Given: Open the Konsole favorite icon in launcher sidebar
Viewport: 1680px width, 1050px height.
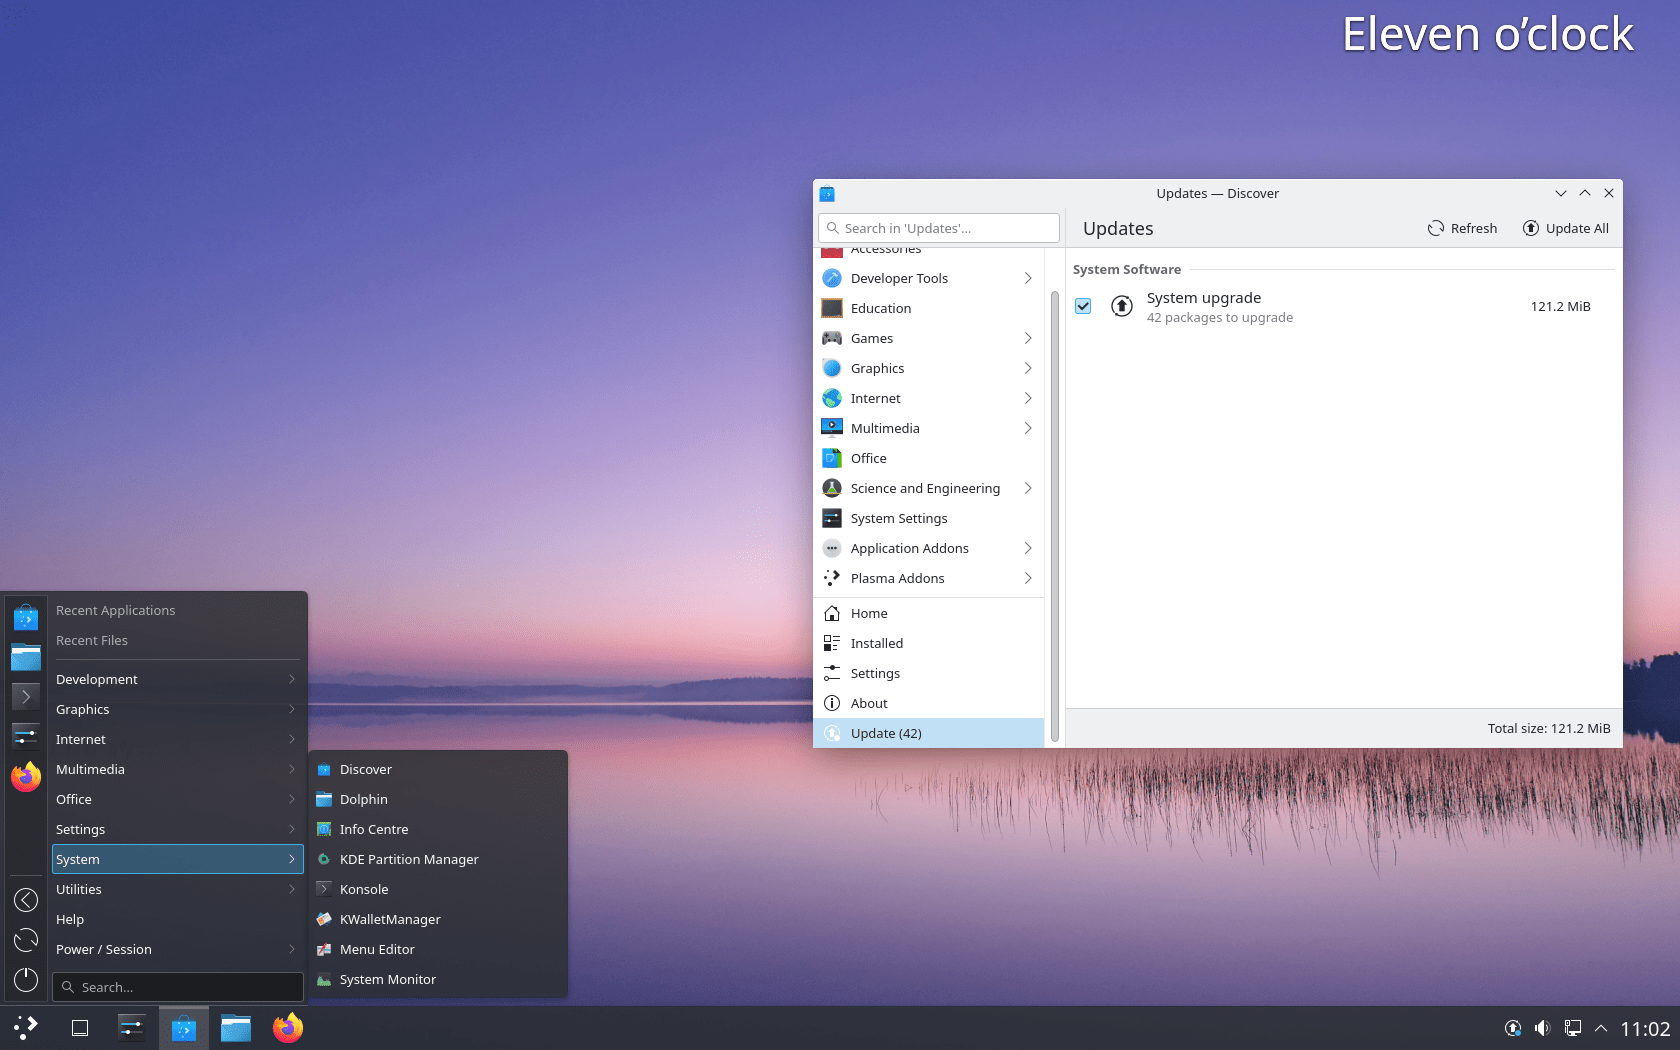Looking at the screenshot, I should [x=26, y=696].
